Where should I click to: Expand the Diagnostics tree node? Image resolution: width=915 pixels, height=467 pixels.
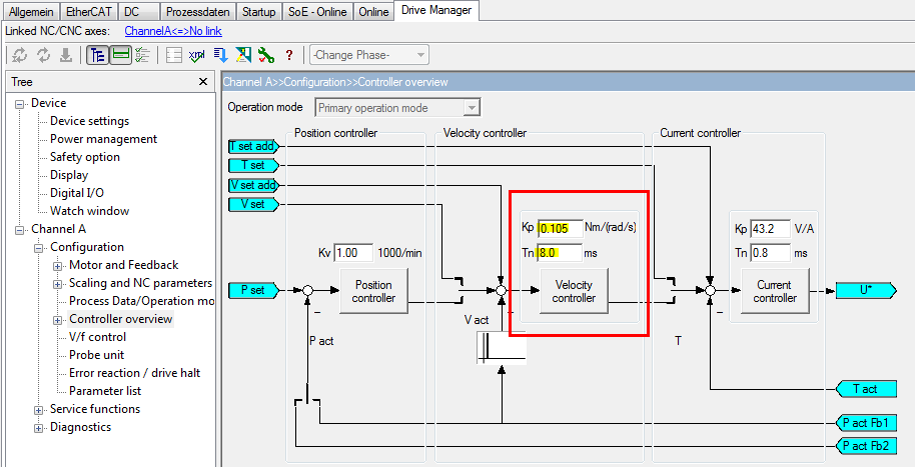39,428
